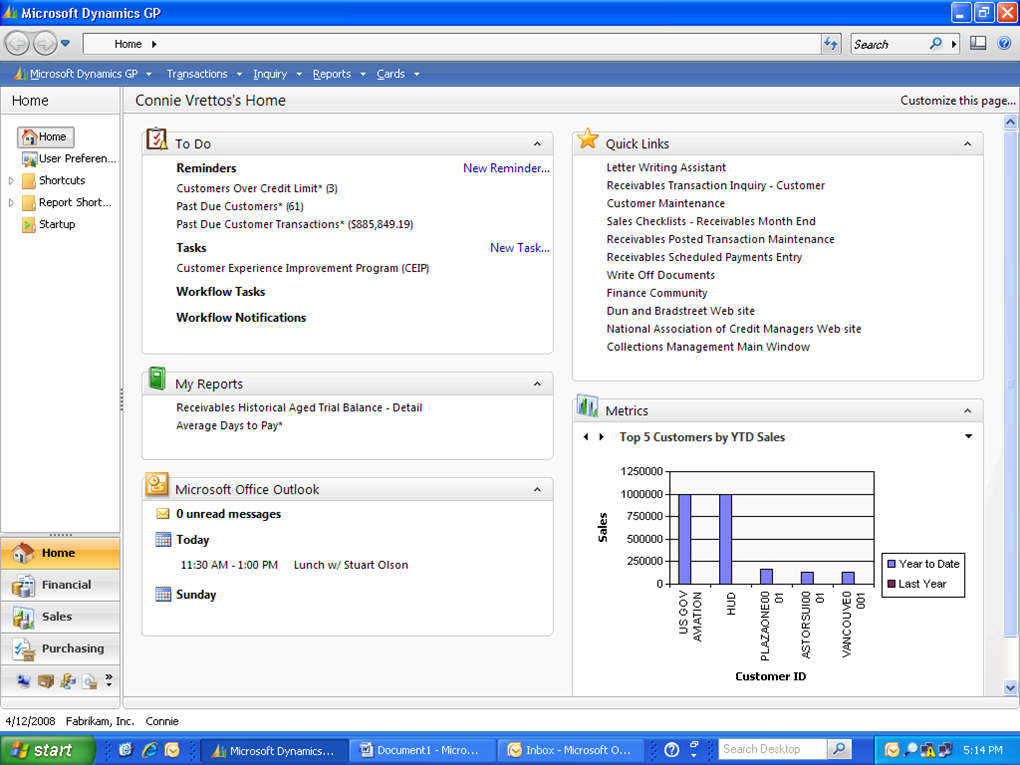The image size is (1020, 765).
Task: Open Help with the question mark icon
Action: tap(1004, 44)
